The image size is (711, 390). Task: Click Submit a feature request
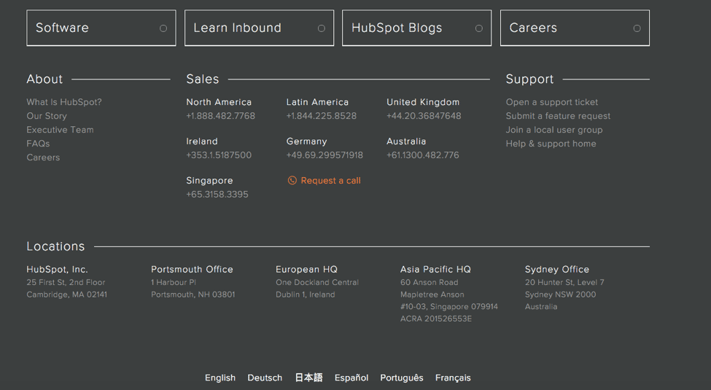[x=558, y=116]
